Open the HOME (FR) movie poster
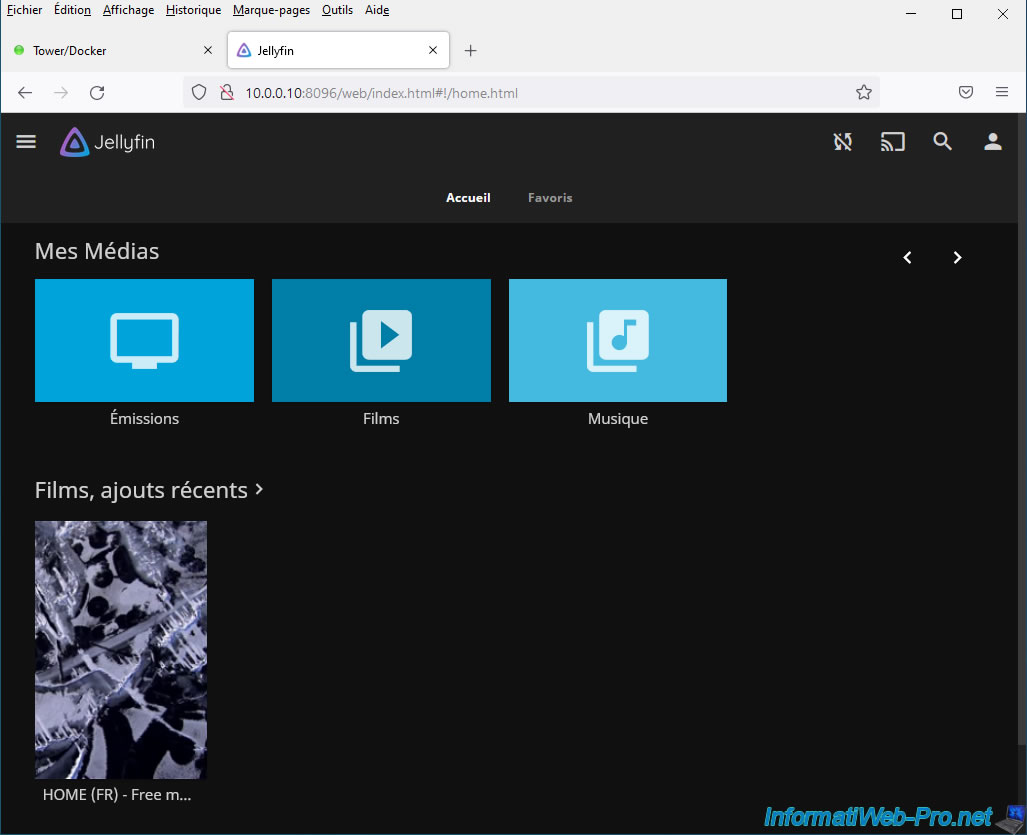 pyautogui.click(x=121, y=649)
